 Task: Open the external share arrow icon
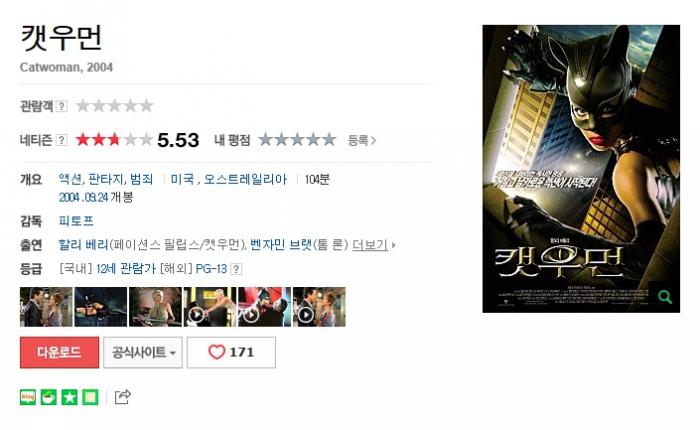[123, 397]
